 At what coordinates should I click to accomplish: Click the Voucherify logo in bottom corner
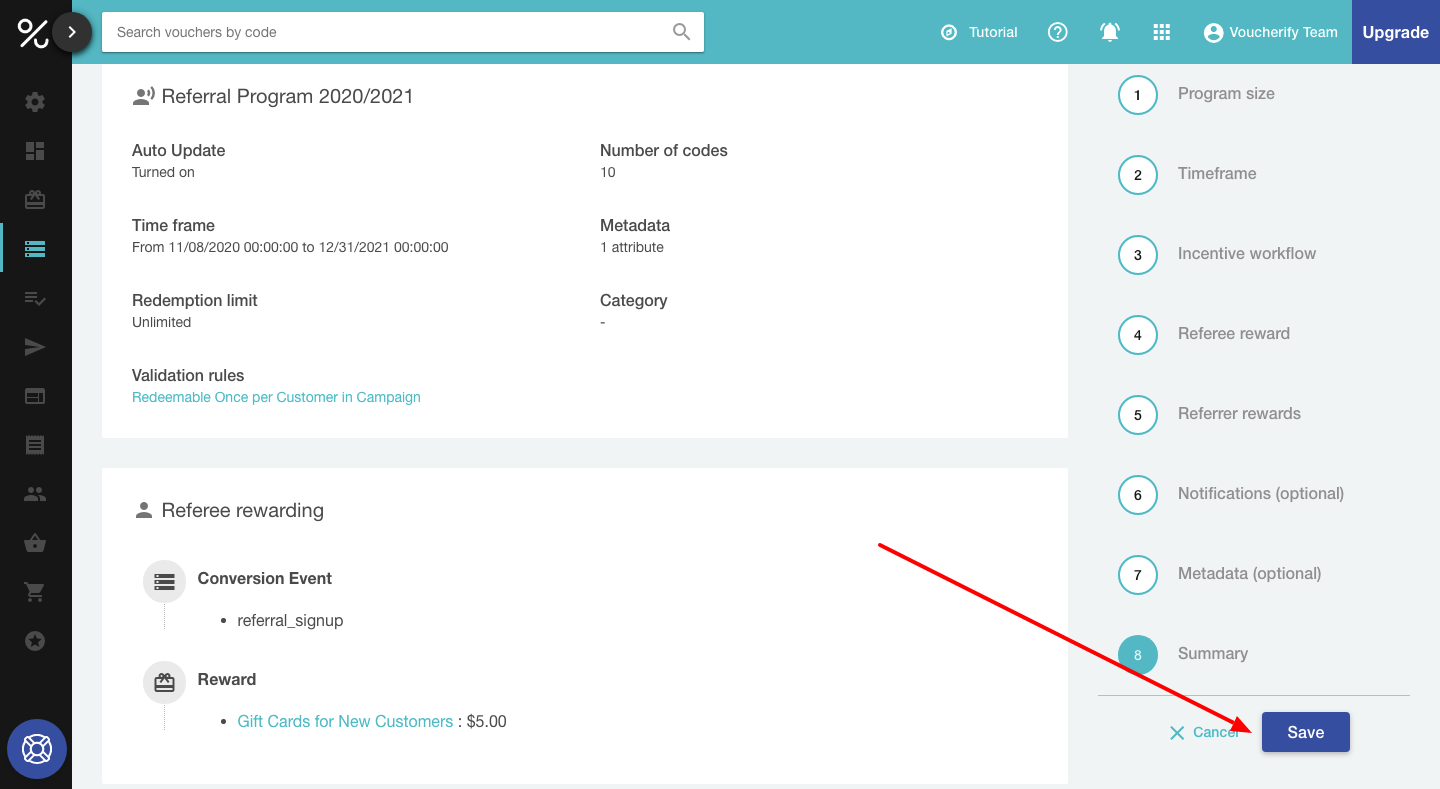coord(36,748)
